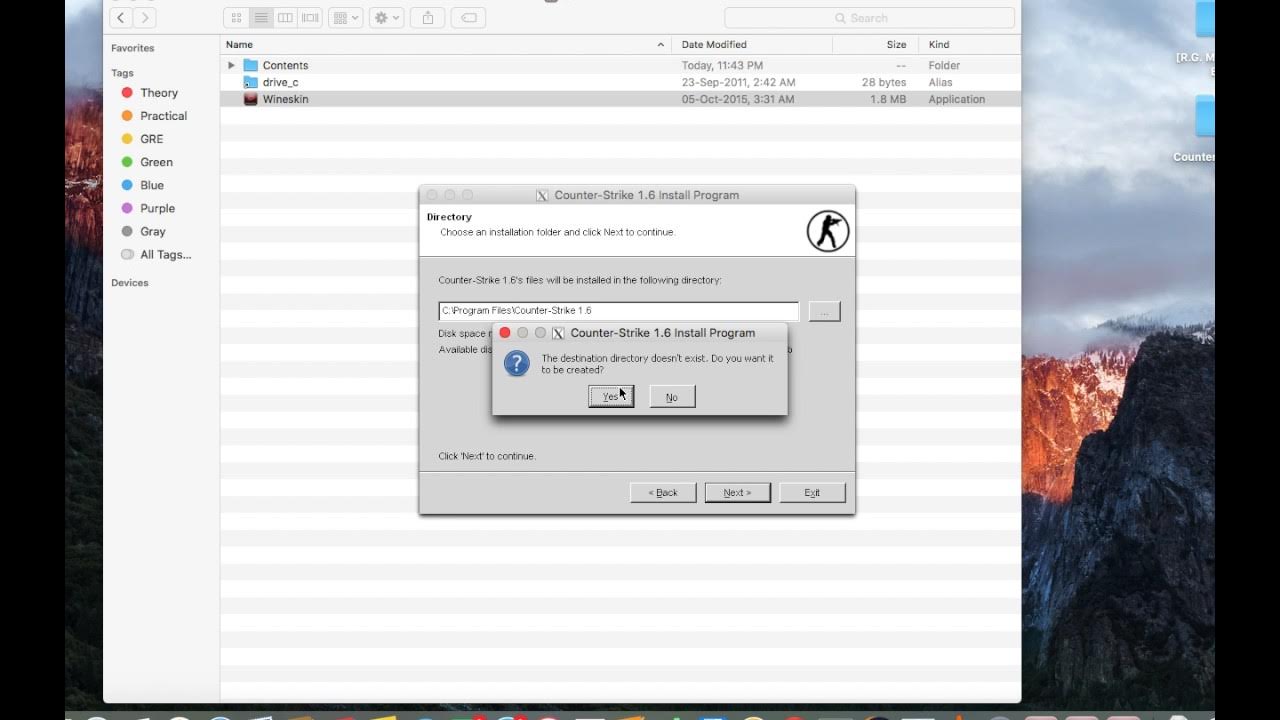Viewport: 1280px width, 720px height.
Task: Close the confirmation dialog with red button
Action: point(505,333)
